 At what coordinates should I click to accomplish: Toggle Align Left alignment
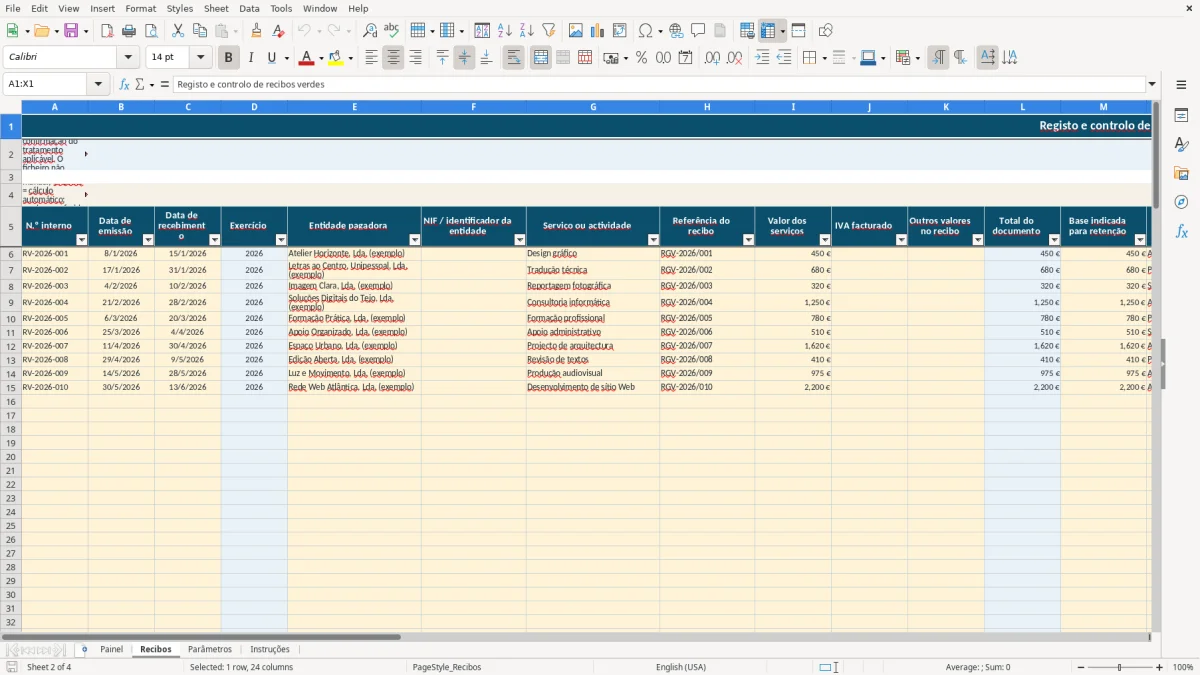click(x=371, y=58)
